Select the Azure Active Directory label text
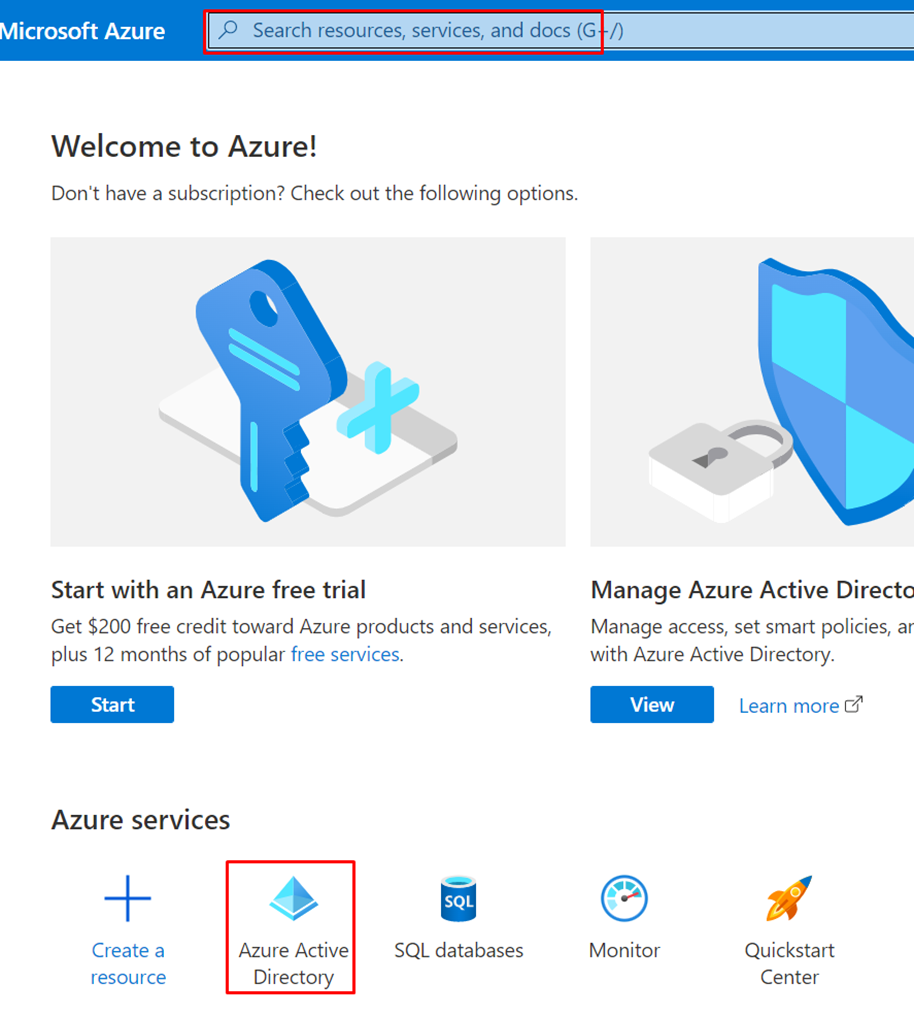 pyautogui.click(x=293, y=964)
